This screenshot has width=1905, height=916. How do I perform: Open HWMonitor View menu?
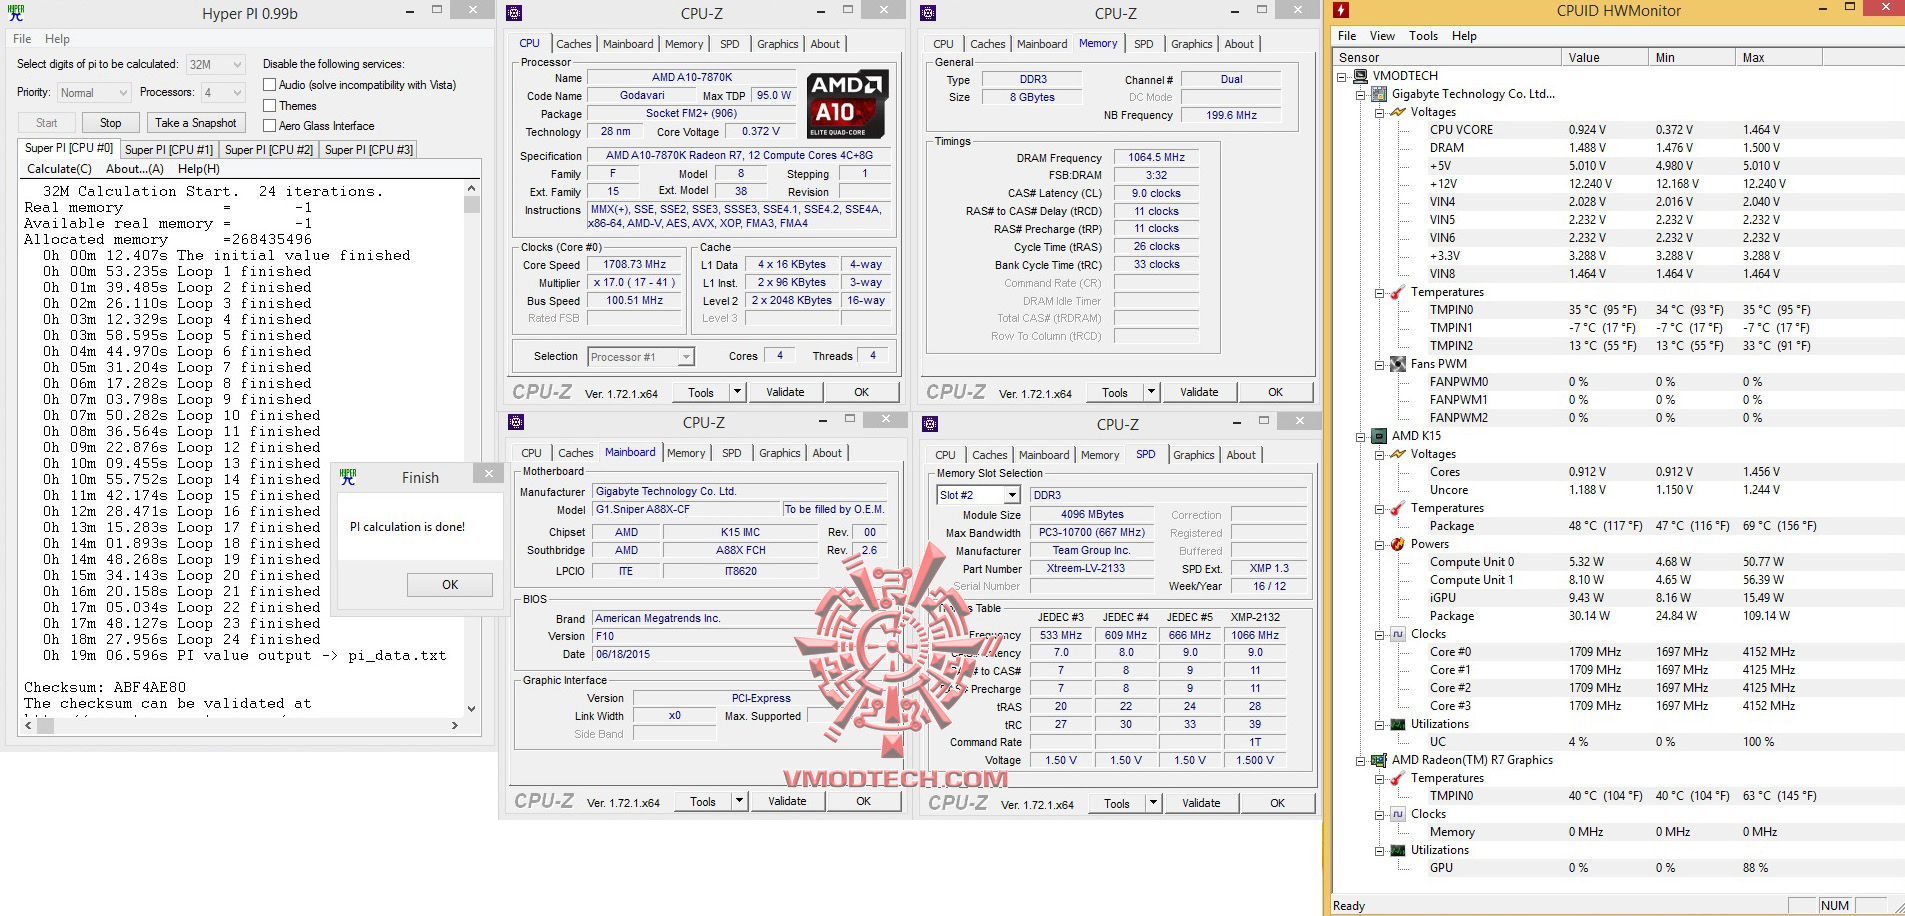[1382, 36]
